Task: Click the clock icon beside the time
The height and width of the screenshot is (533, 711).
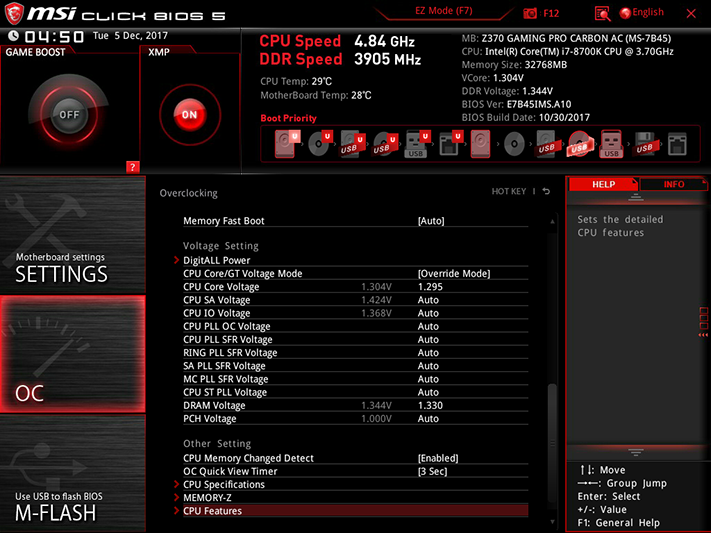Action: point(14,36)
